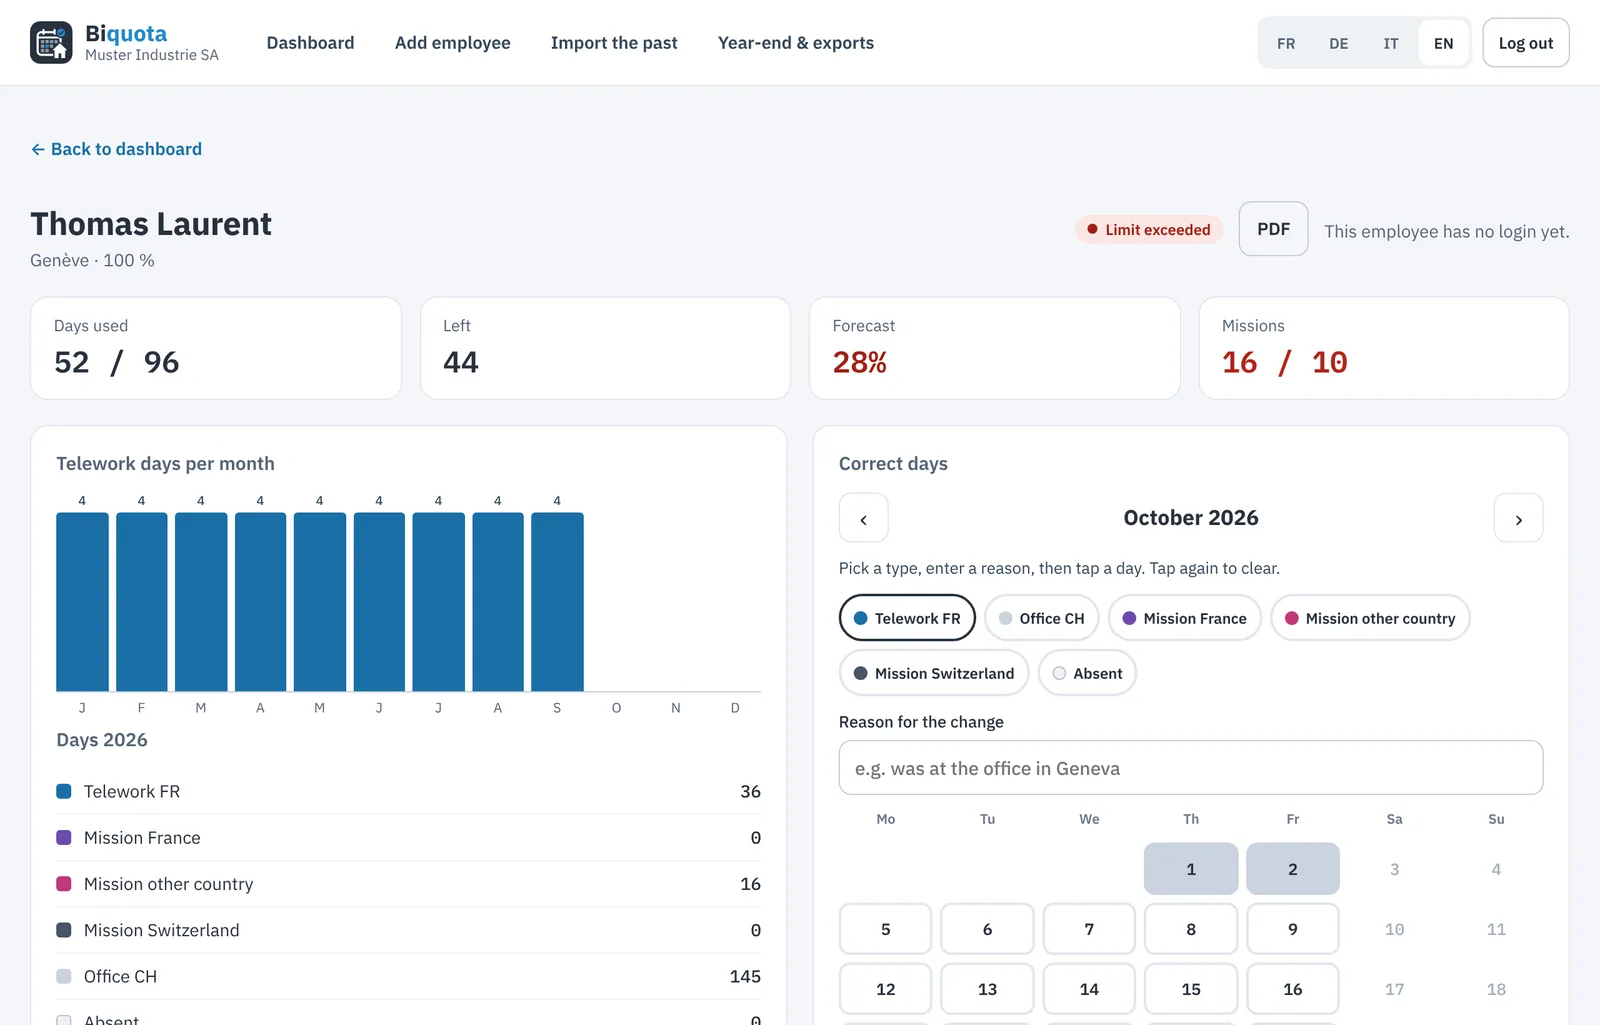Screen dimensions: 1600x1025
Task: Advance to next month in calendar
Action: tap(1518, 518)
